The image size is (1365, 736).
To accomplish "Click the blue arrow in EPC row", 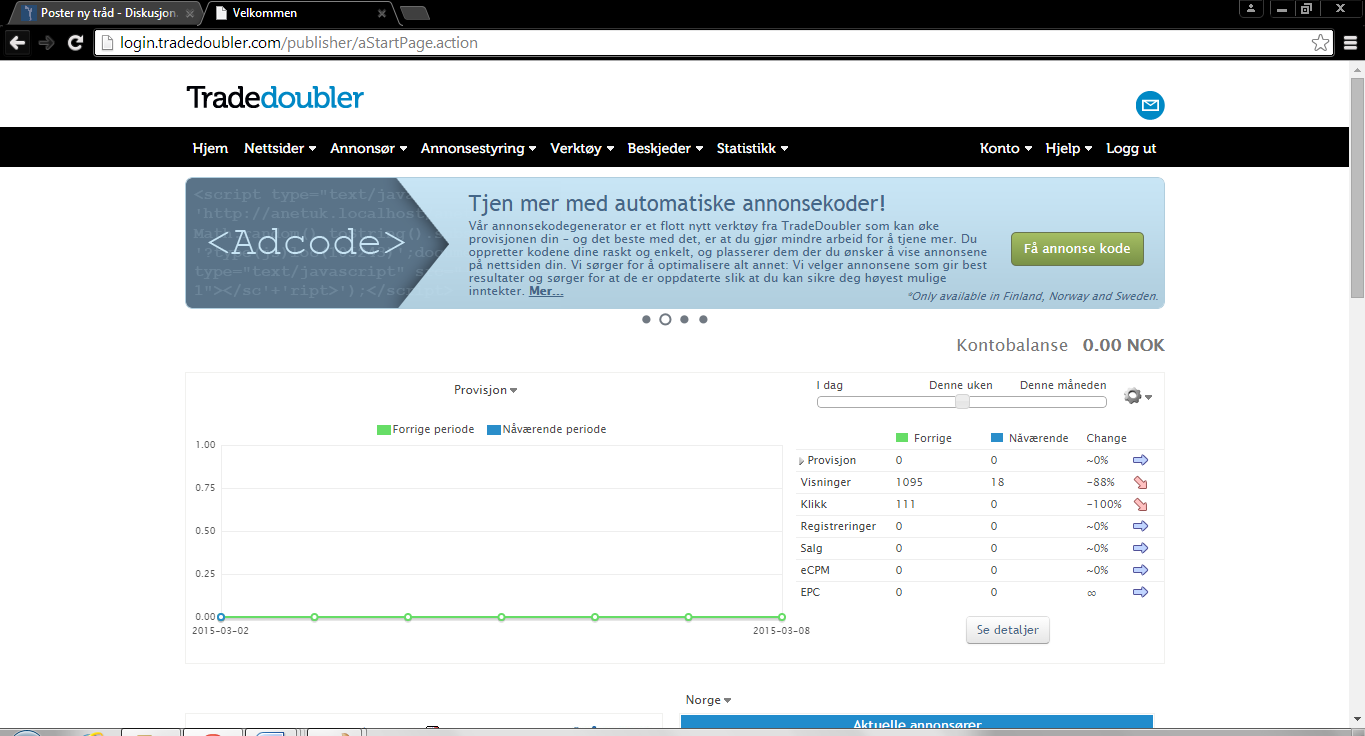I will tap(1140, 592).
